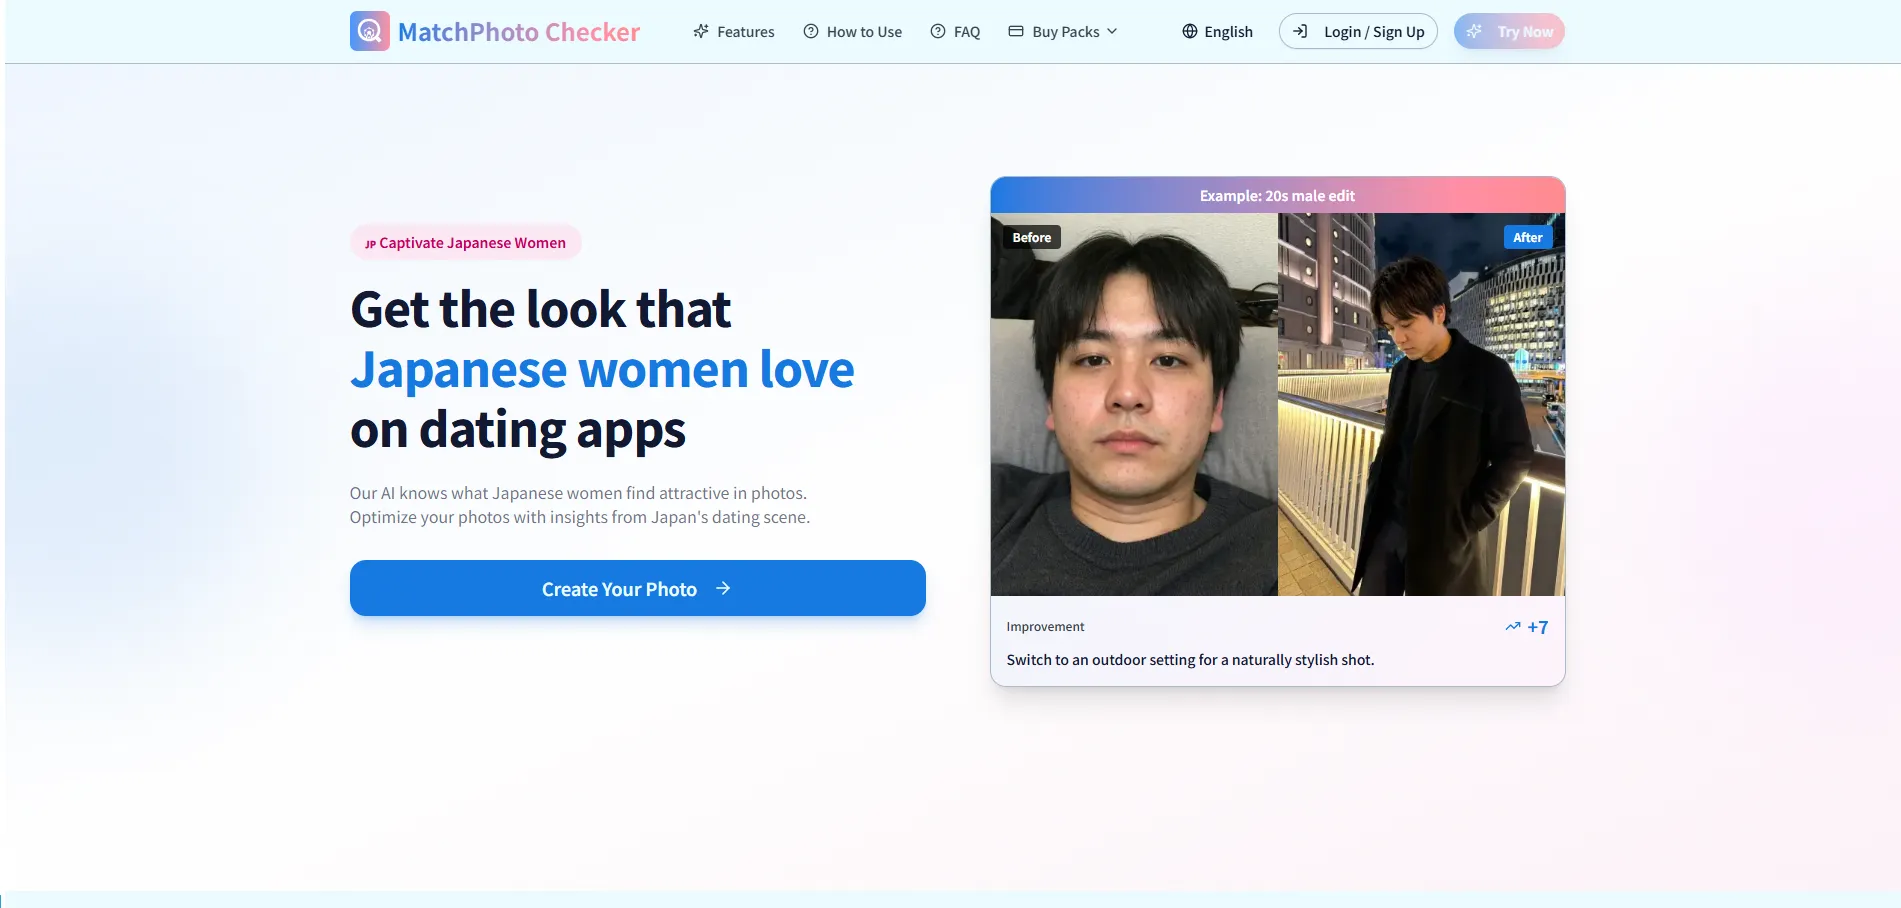Click the 'Our AI knows what Japanese women' paragraph
1901x908 pixels.
click(x=580, y=505)
